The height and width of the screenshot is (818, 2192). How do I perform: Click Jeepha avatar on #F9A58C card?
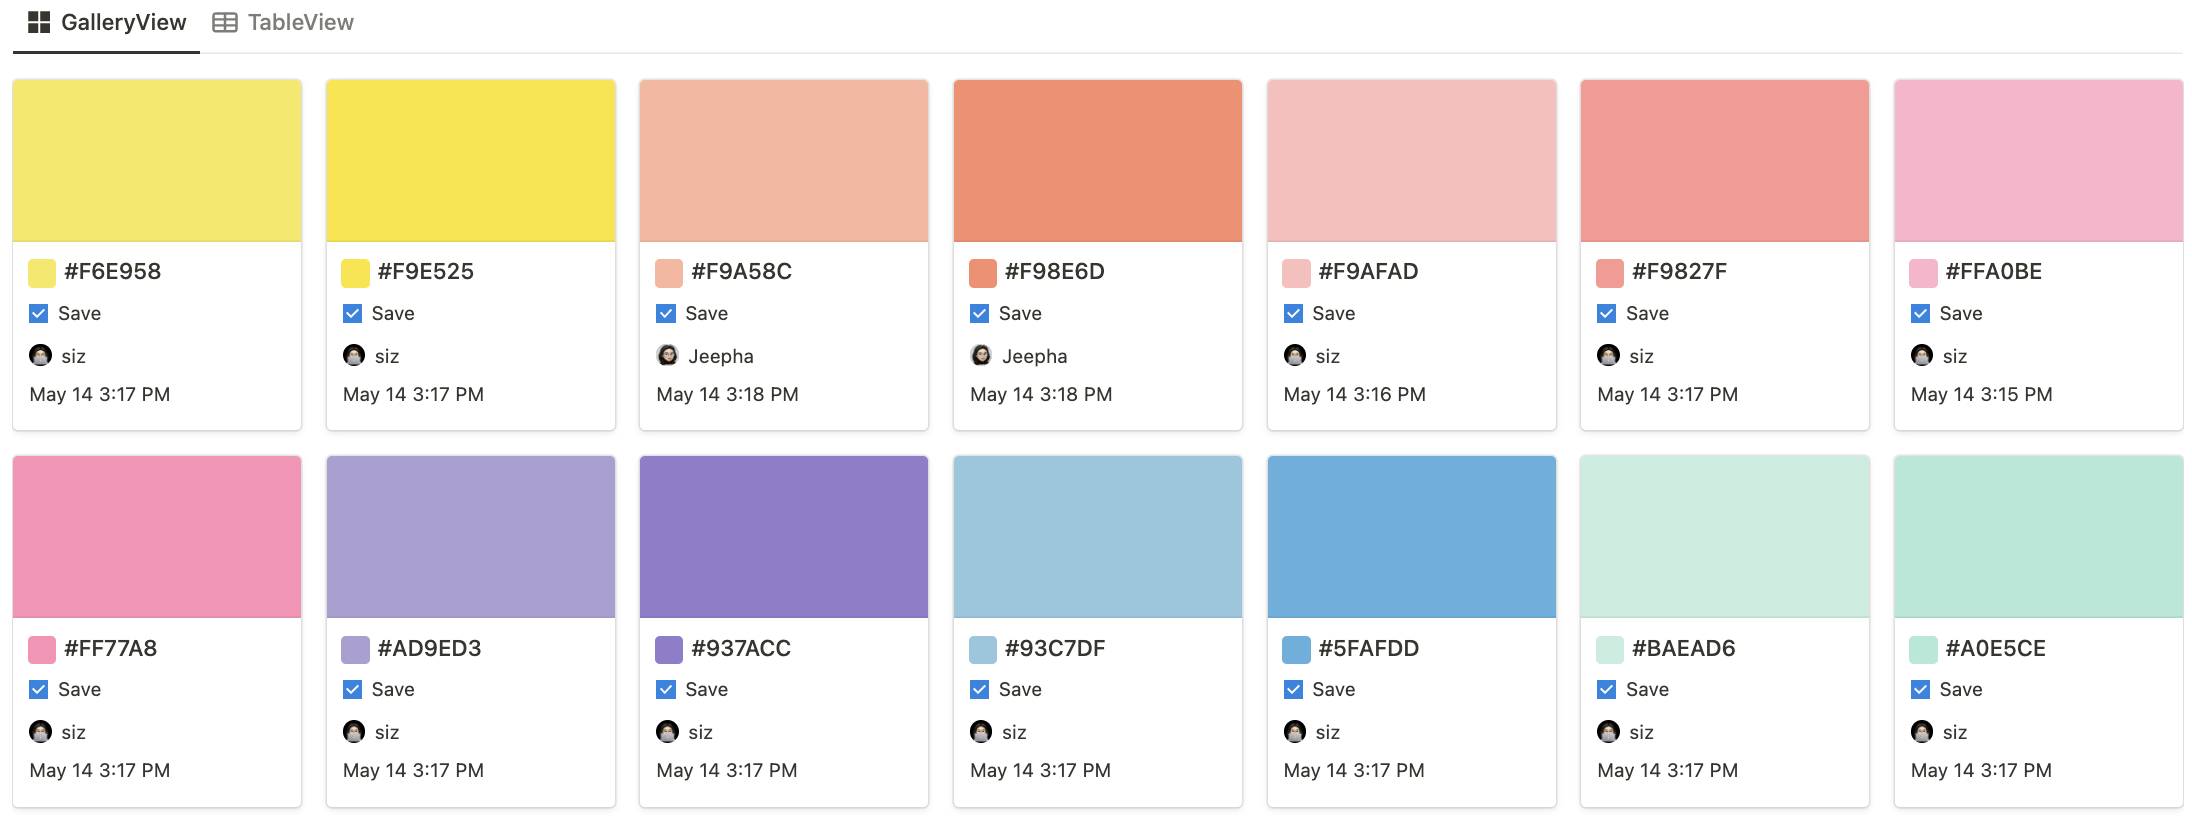[x=667, y=356]
